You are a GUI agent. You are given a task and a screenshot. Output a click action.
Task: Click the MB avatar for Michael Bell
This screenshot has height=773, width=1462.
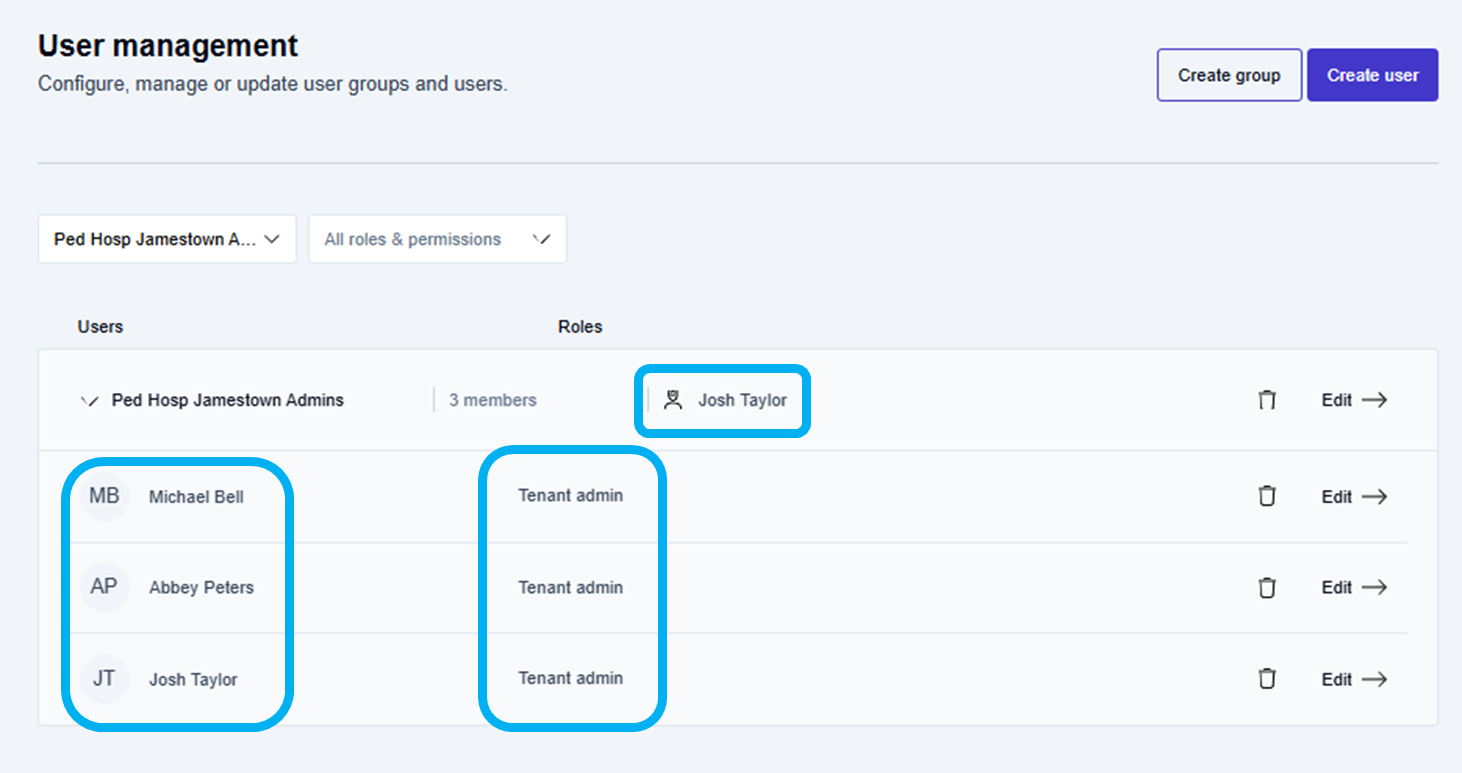point(104,496)
